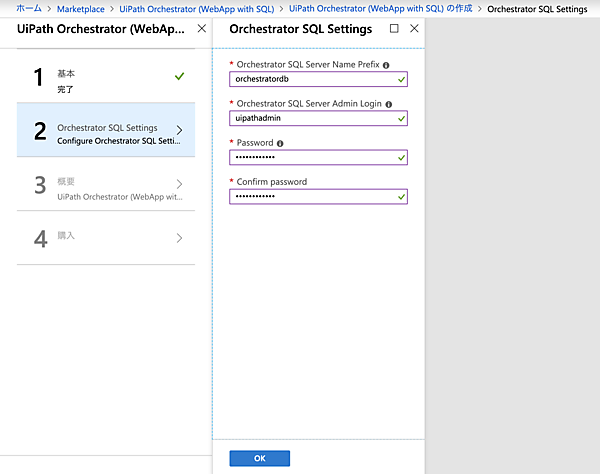
Task: Open UiPath Orchestrator の作成 breadcrumb link
Action: [x=380, y=8]
